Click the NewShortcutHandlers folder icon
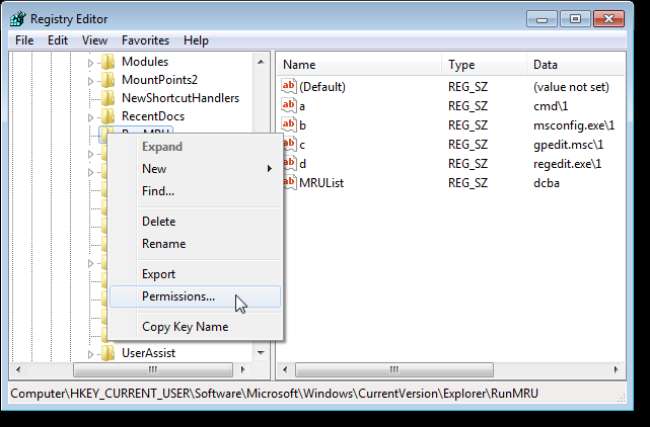The width and height of the screenshot is (650, 427). (x=108, y=98)
